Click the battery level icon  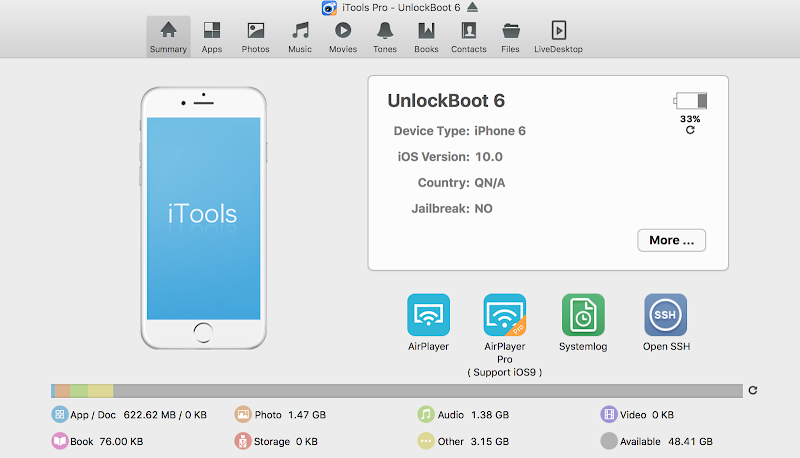coord(690,101)
